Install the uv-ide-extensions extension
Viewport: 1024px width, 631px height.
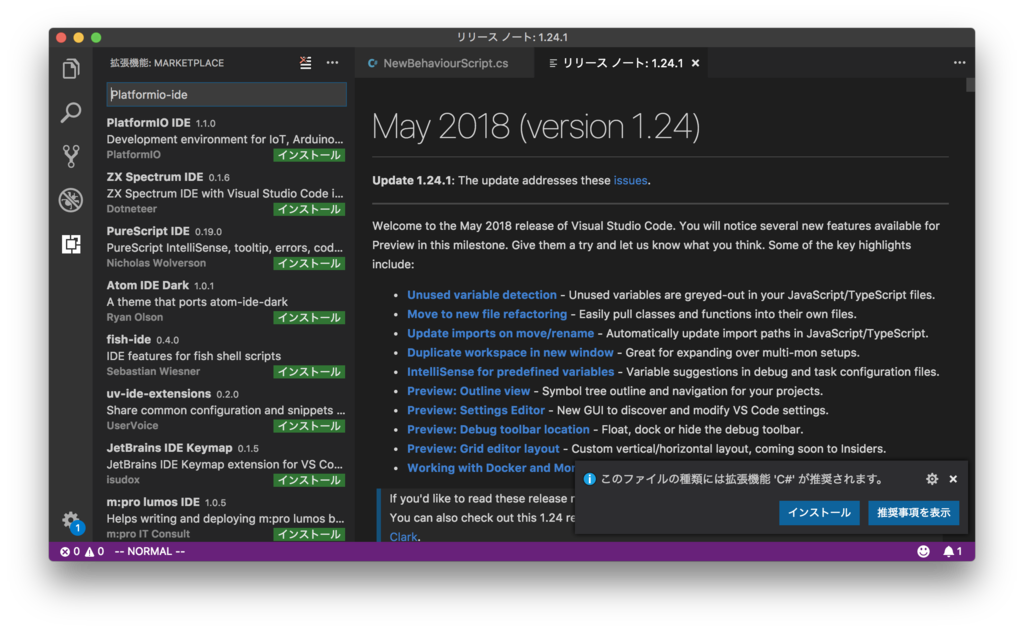click(309, 426)
